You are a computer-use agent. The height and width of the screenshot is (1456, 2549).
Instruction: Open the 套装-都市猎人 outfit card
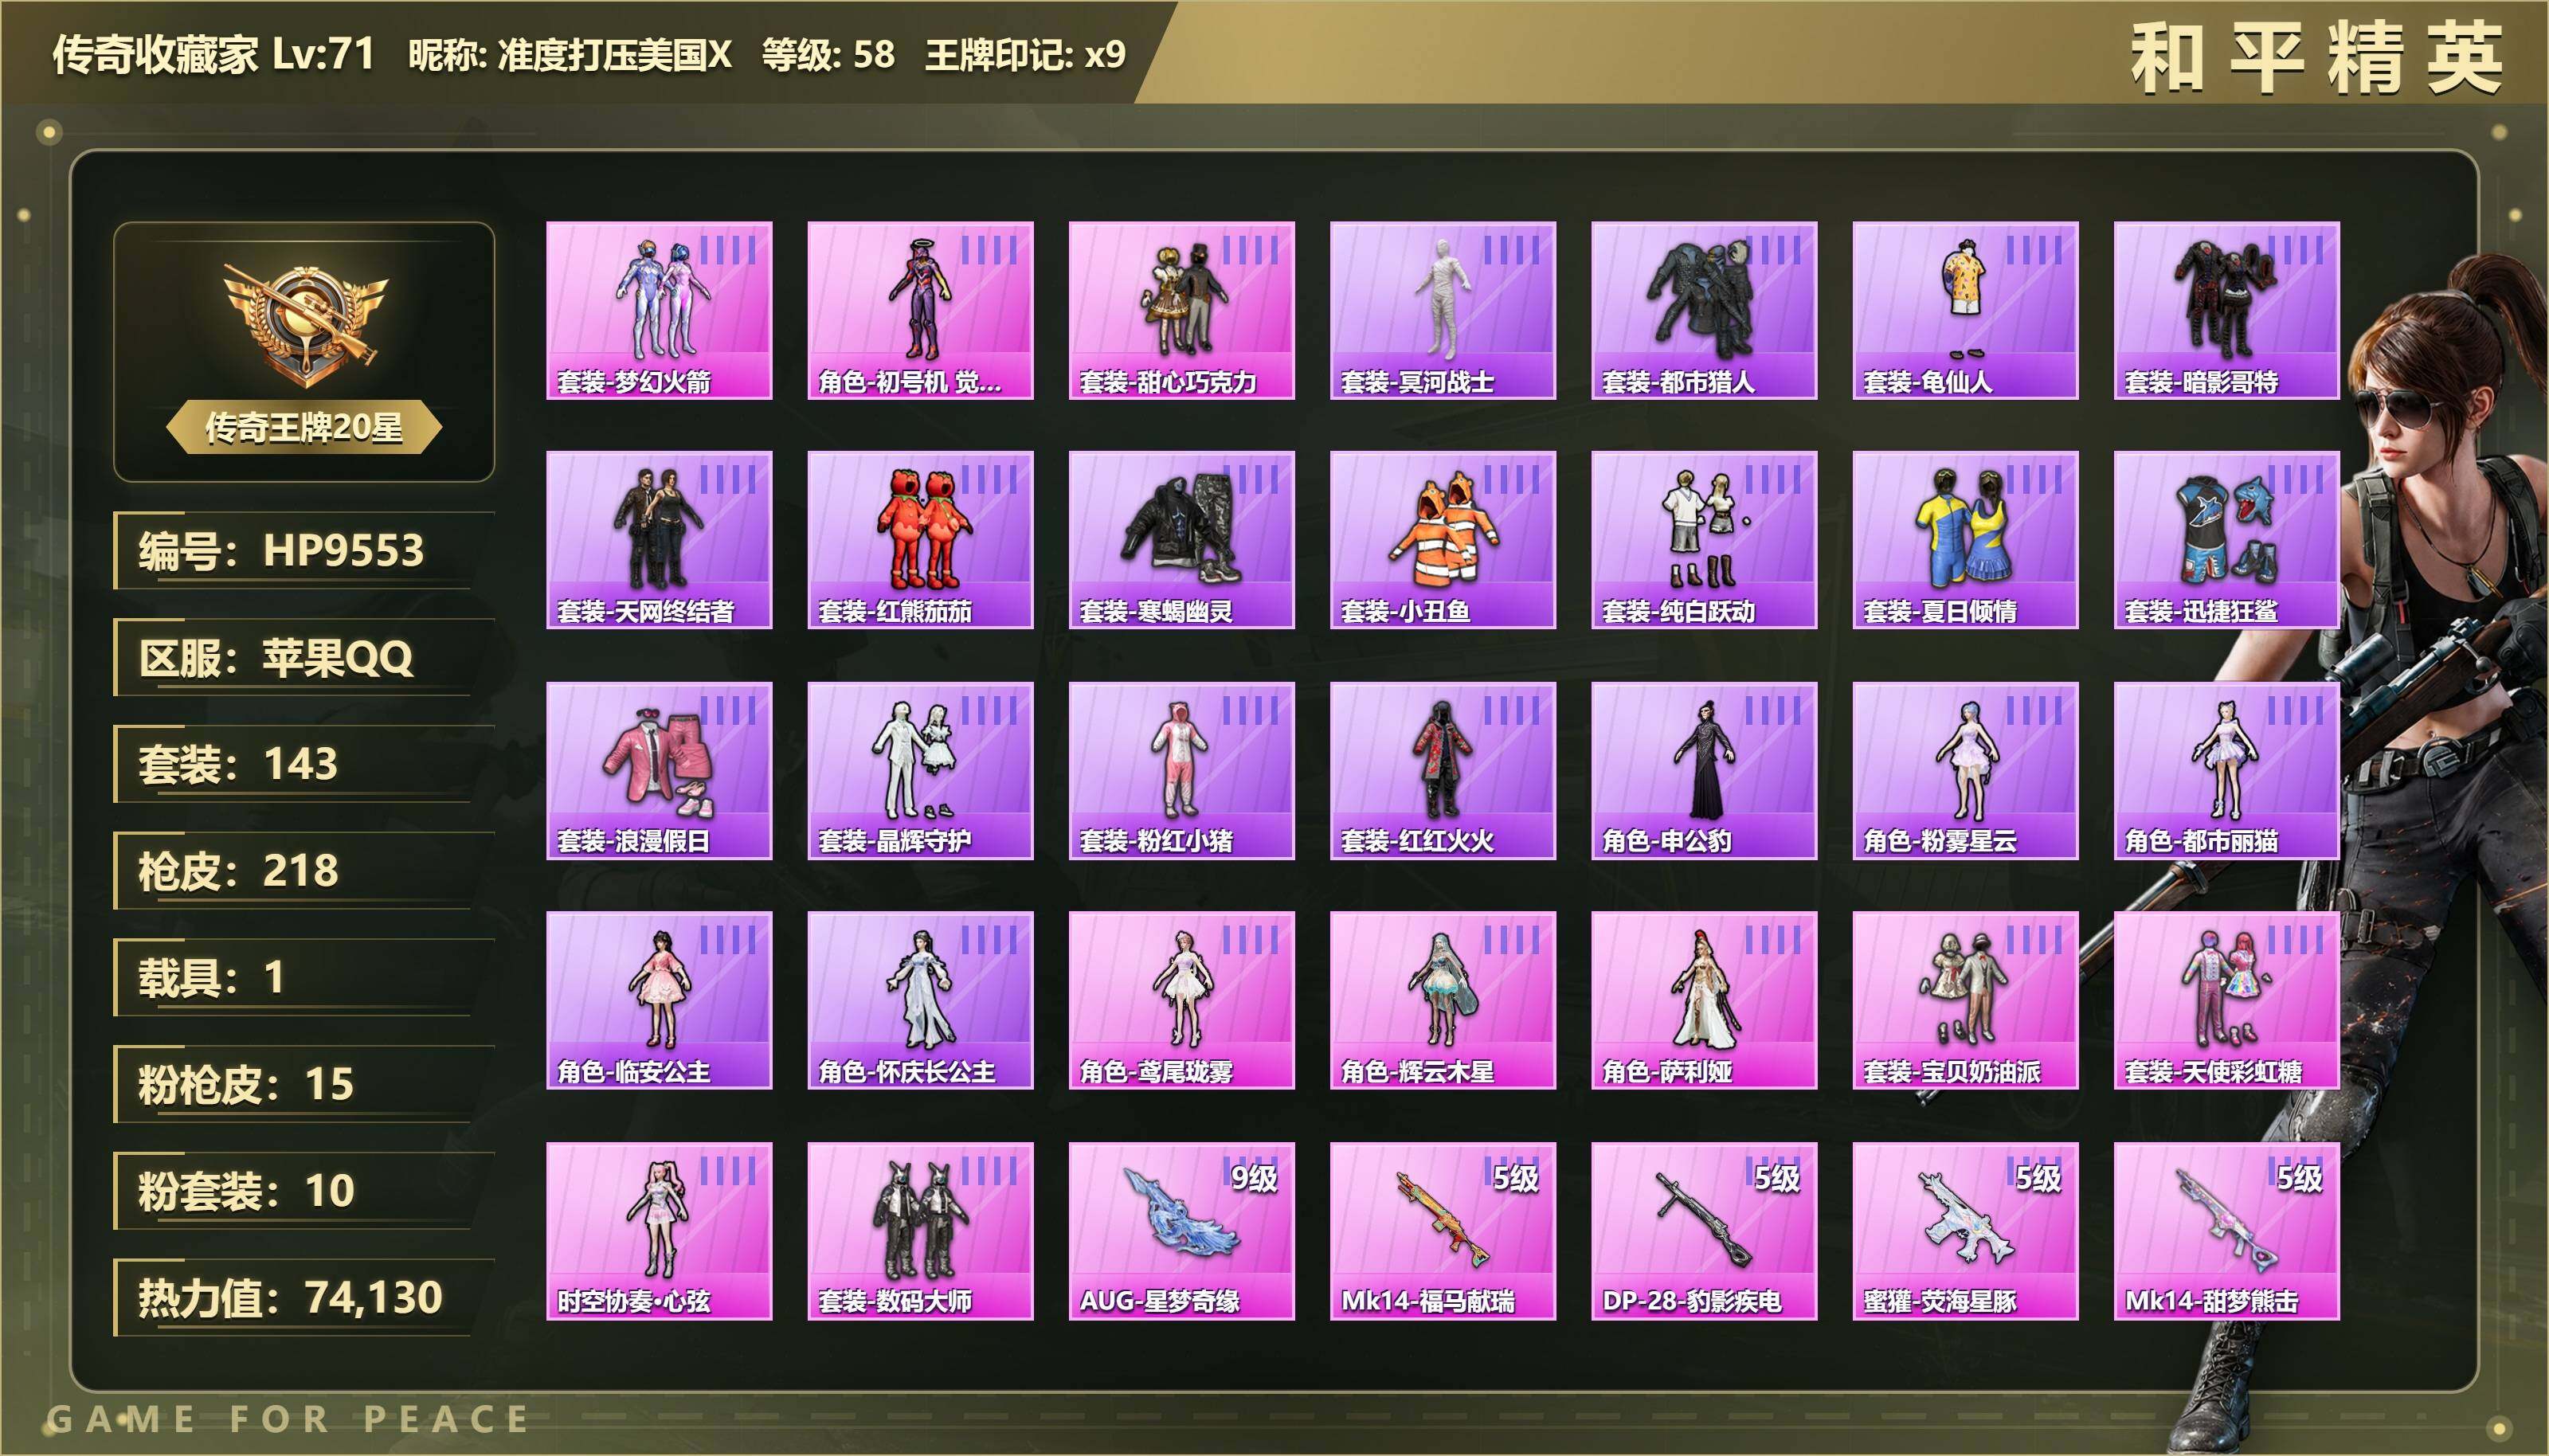(1704, 310)
